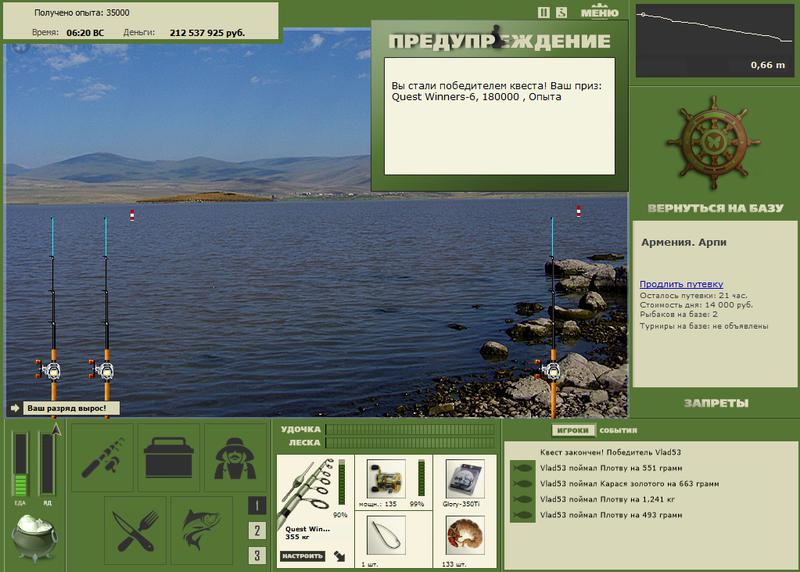Click the Квест закончен! Победитель Vlad53 line
The height and width of the screenshot is (572, 800).
pos(610,452)
